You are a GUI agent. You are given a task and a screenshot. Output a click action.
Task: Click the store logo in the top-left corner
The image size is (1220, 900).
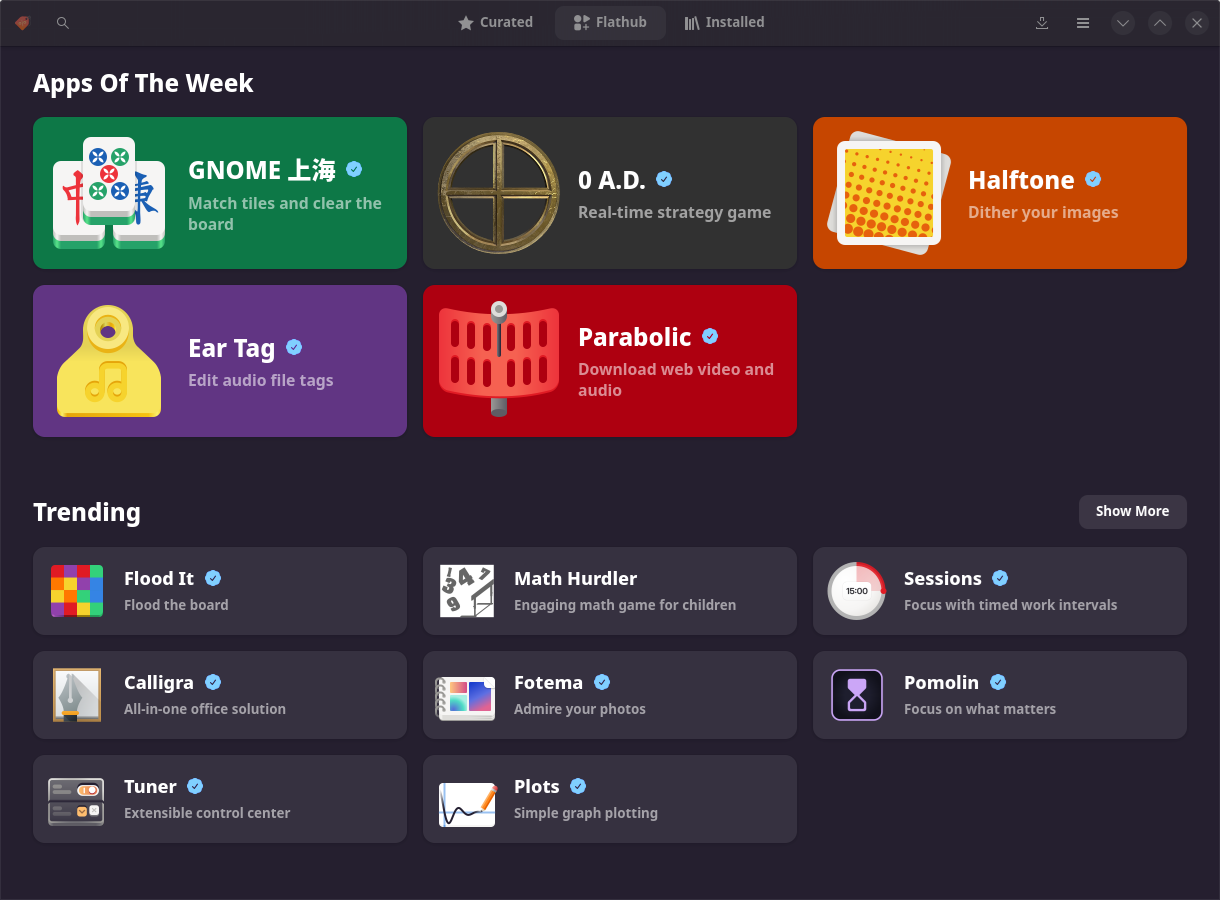click(22, 22)
